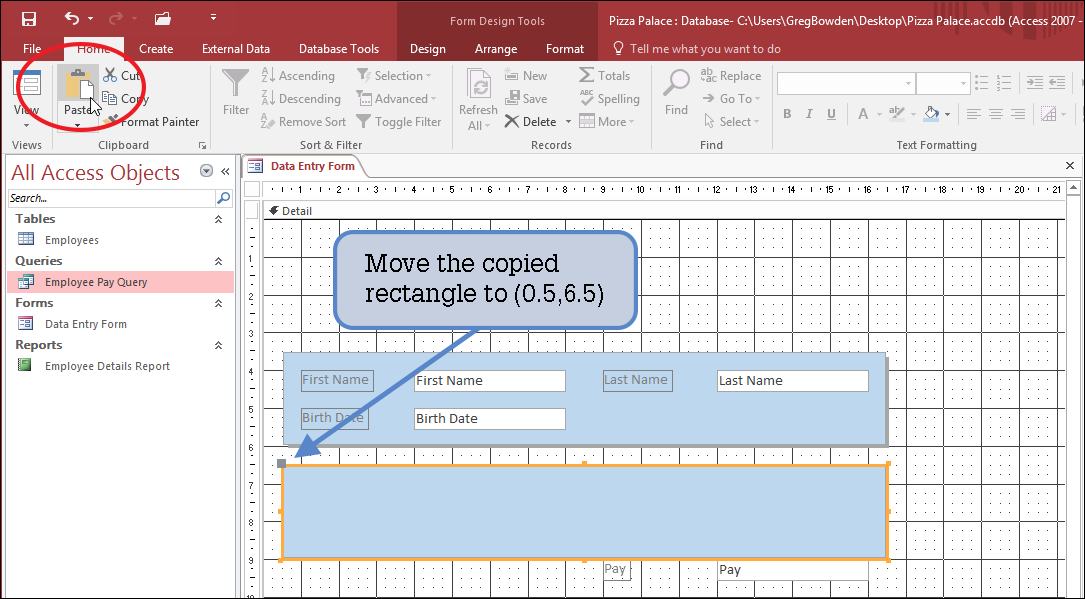1085x599 pixels.
Task: Open the More records dropdown
Action: pos(607,122)
